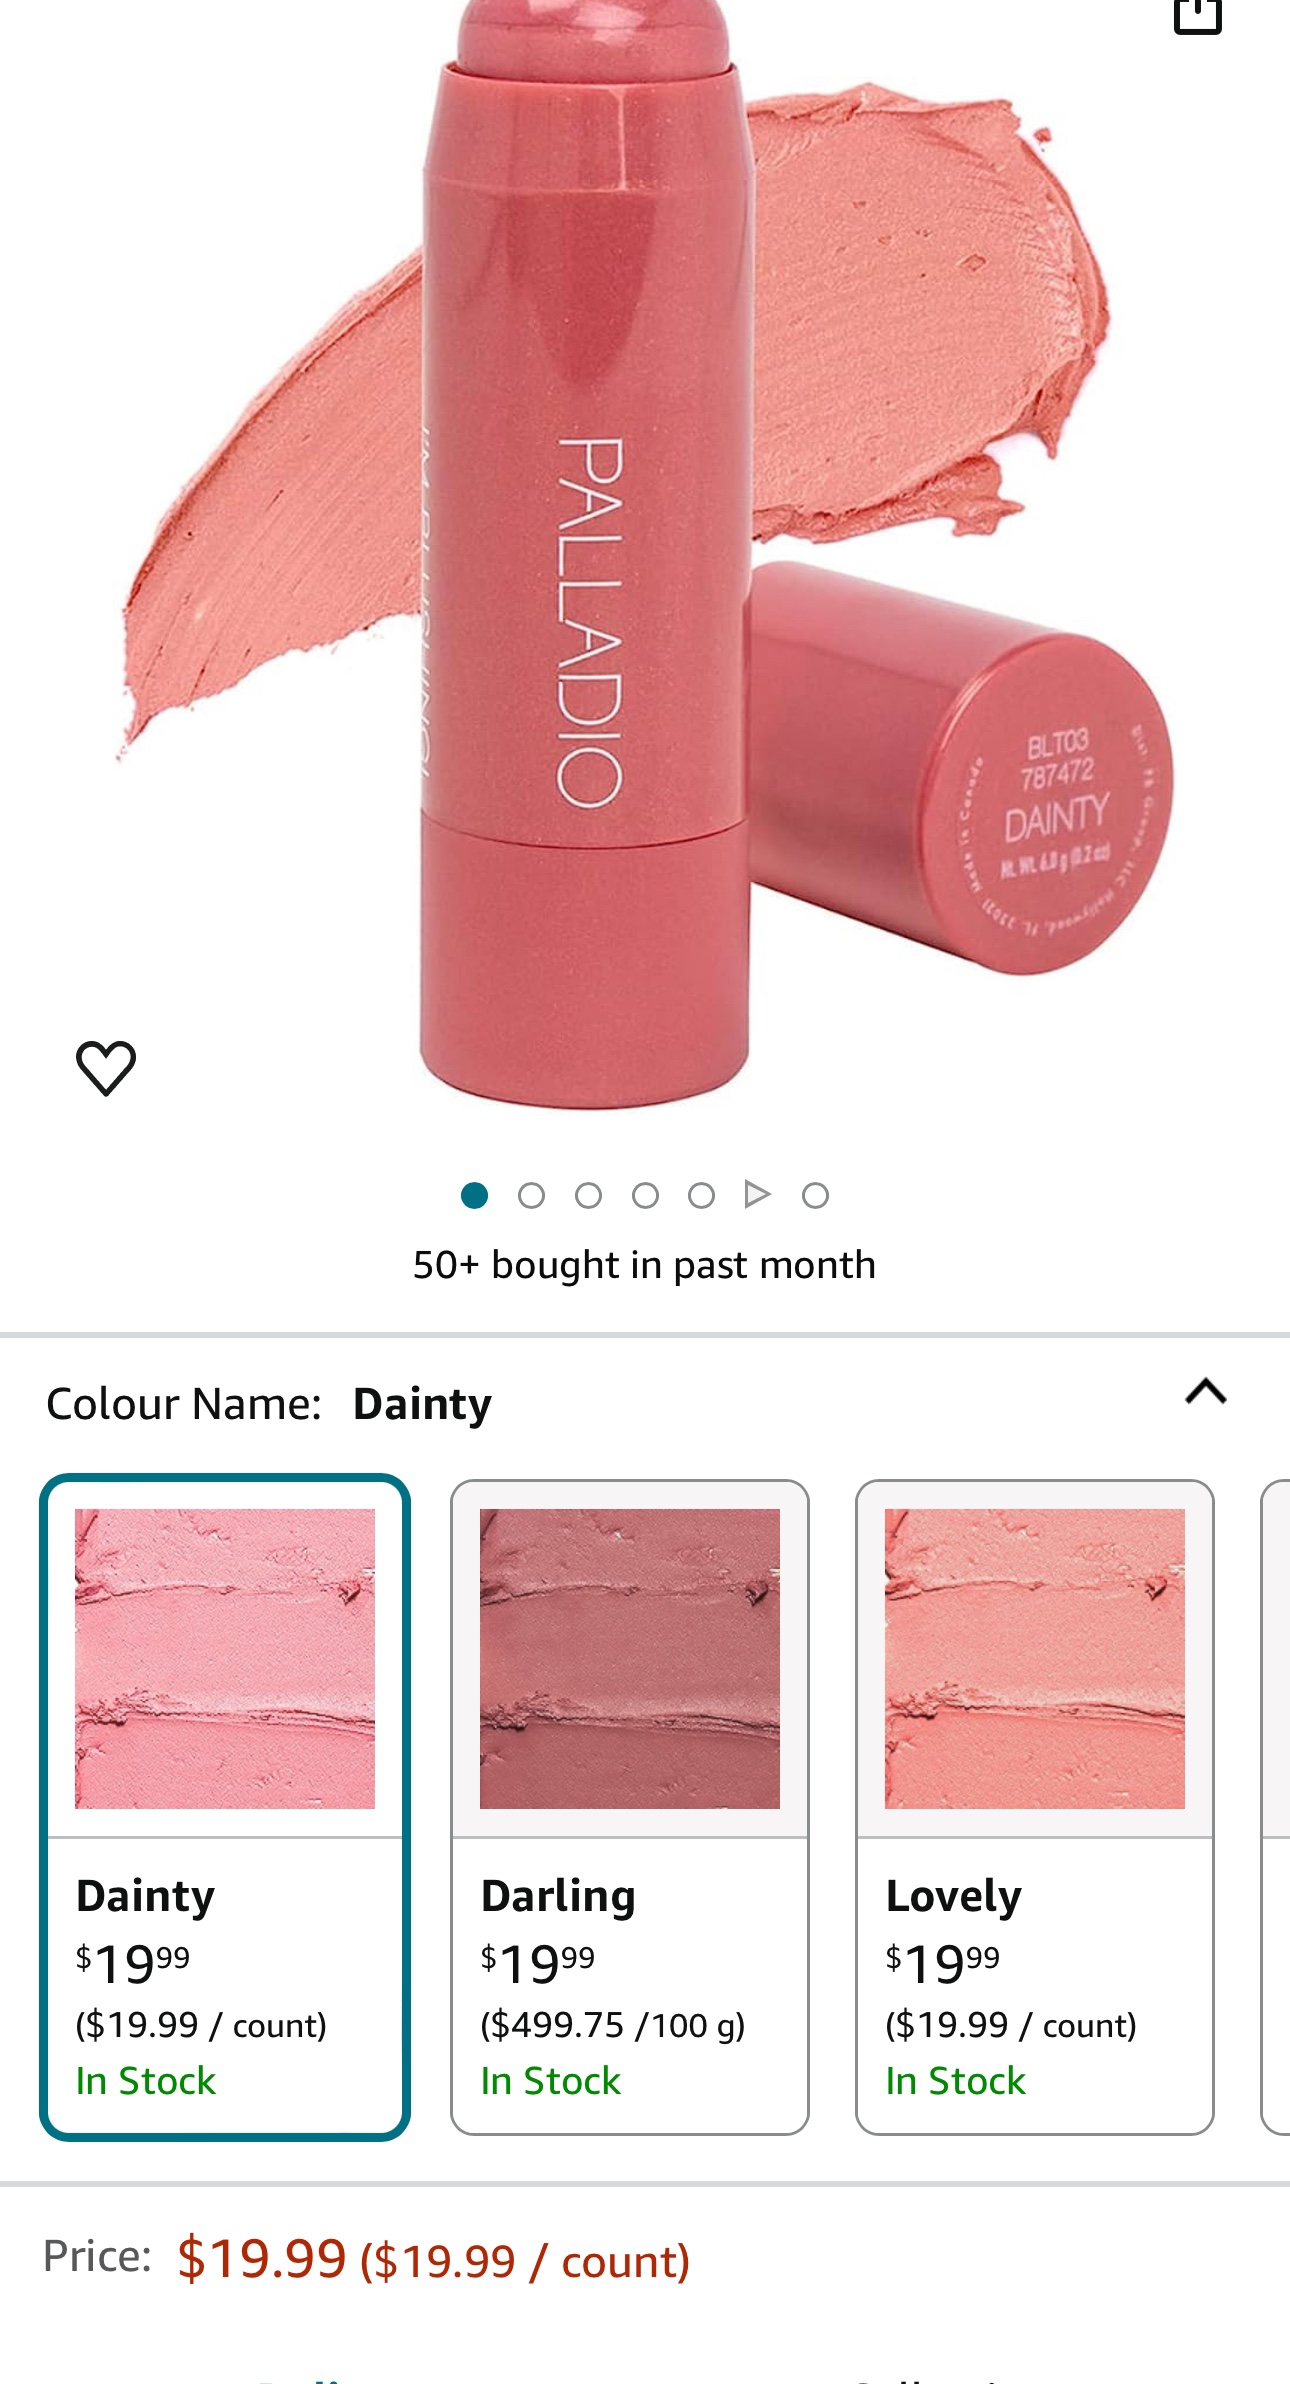The height and width of the screenshot is (2384, 1290).
Task: Pick the Lovely option priced $19.99
Action: tap(1035, 1807)
